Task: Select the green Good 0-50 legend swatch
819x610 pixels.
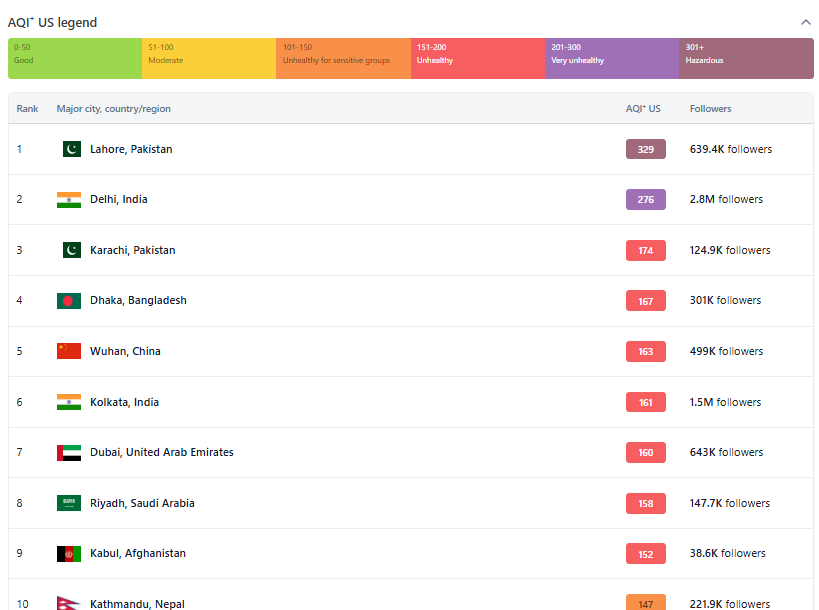Action: 75,58
